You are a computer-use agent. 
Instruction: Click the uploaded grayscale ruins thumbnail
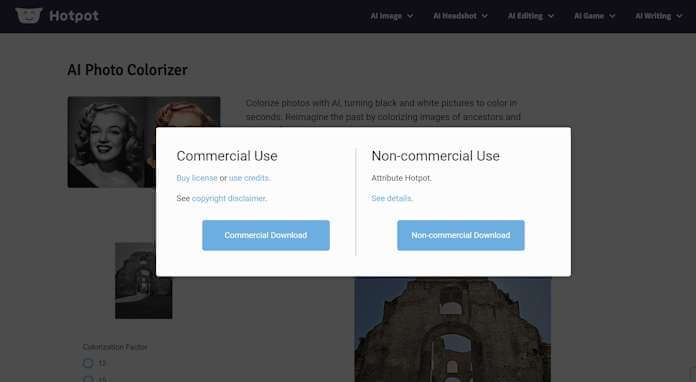click(143, 280)
